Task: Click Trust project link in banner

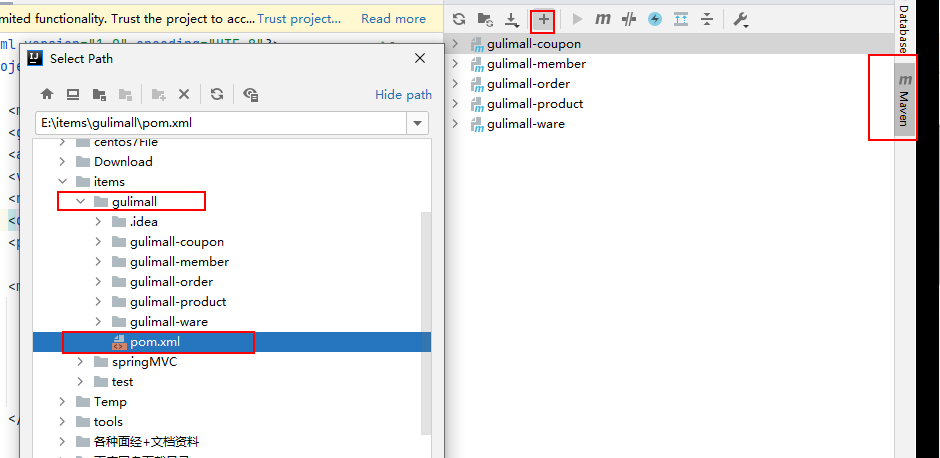Action: [299, 19]
